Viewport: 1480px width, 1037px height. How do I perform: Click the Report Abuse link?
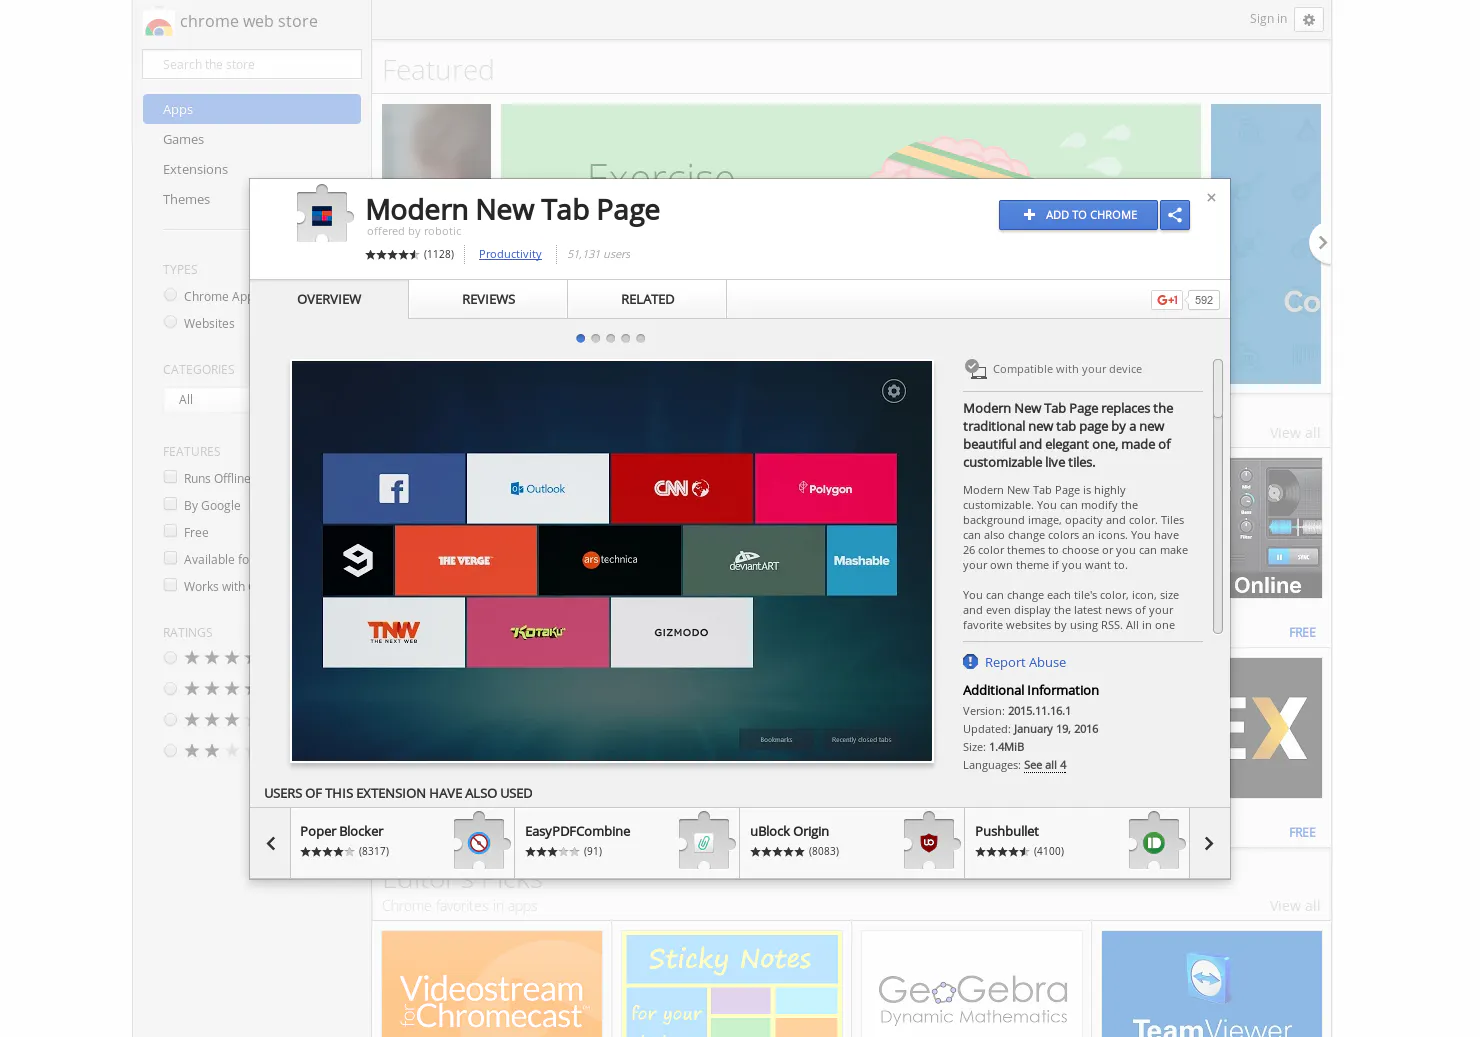click(x=1025, y=662)
